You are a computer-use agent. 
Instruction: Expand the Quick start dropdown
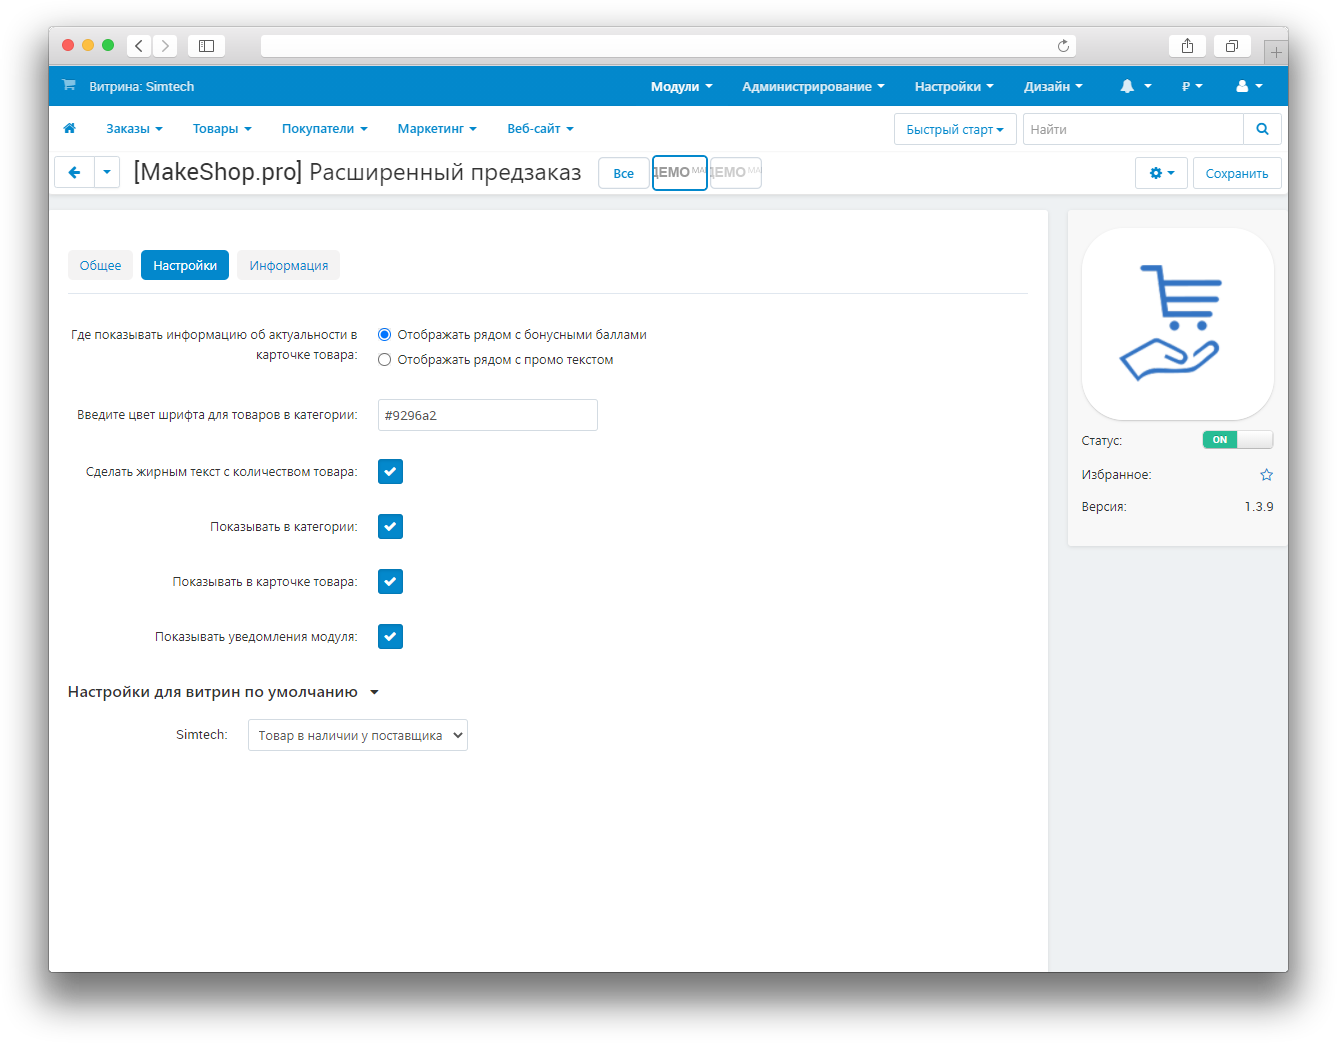(x=954, y=129)
